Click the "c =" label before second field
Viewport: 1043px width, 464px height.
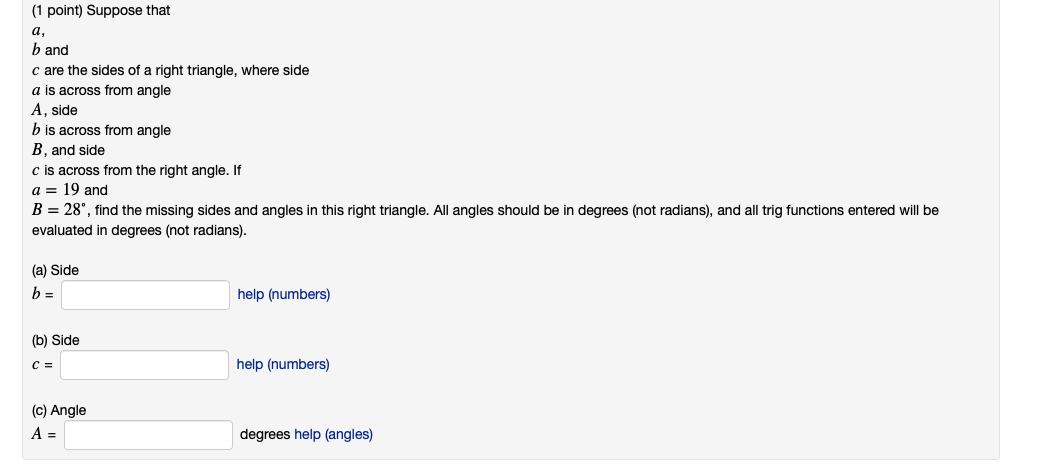pyautogui.click(x=42, y=364)
